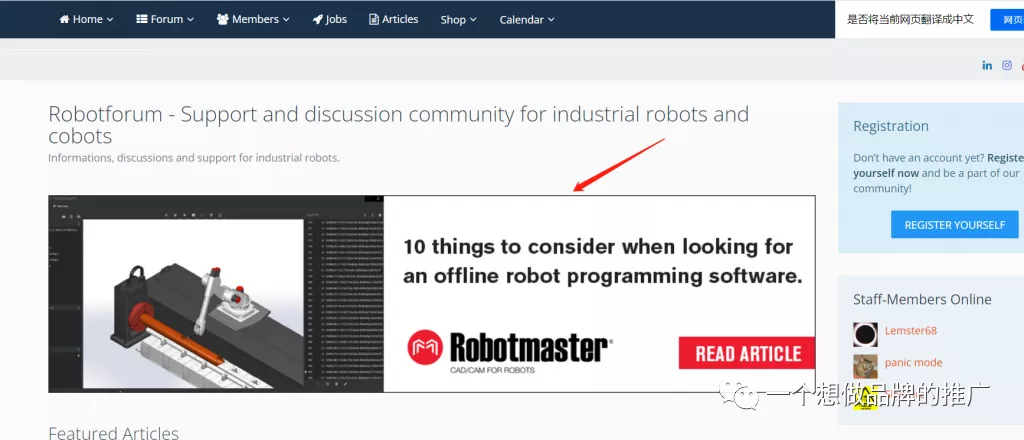The height and width of the screenshot is (440, 1024).
Task: Open the Members menu
Action: 253,19
